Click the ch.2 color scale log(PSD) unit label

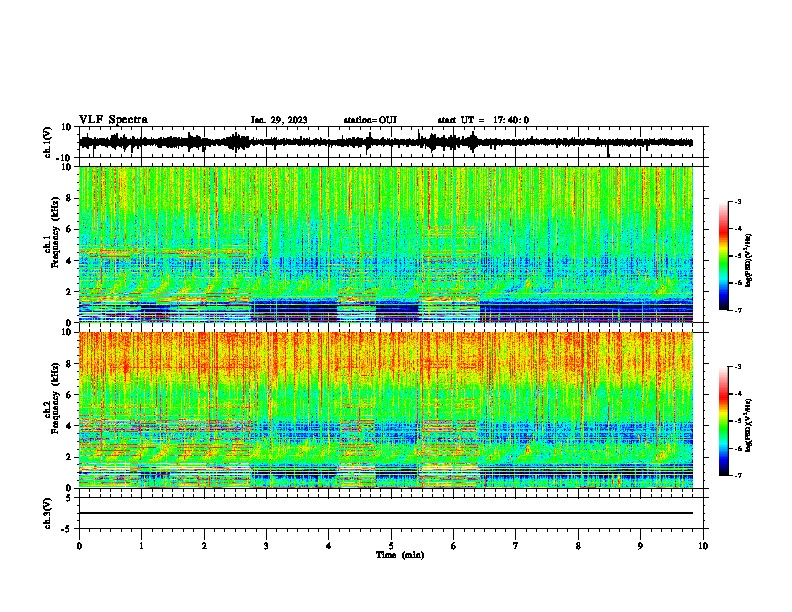[x=750, y=425]
